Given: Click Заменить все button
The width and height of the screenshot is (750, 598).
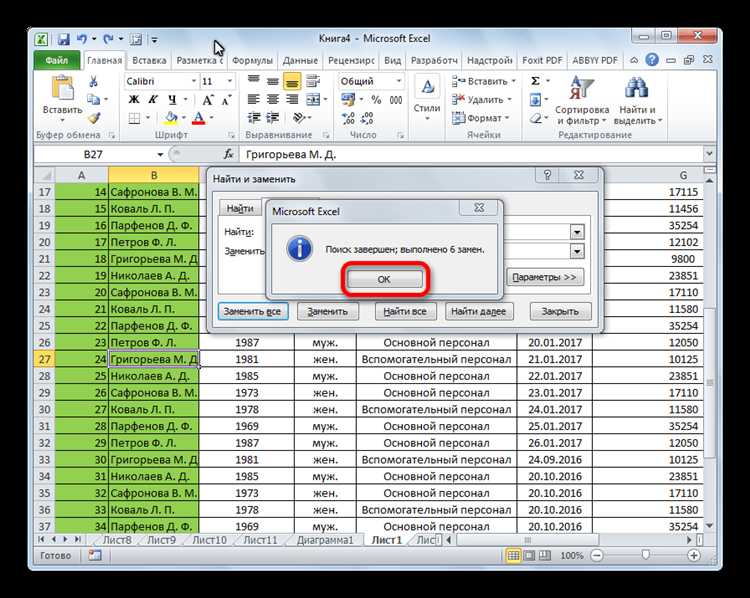Looking at the screenshot, I should pos(253,311).
